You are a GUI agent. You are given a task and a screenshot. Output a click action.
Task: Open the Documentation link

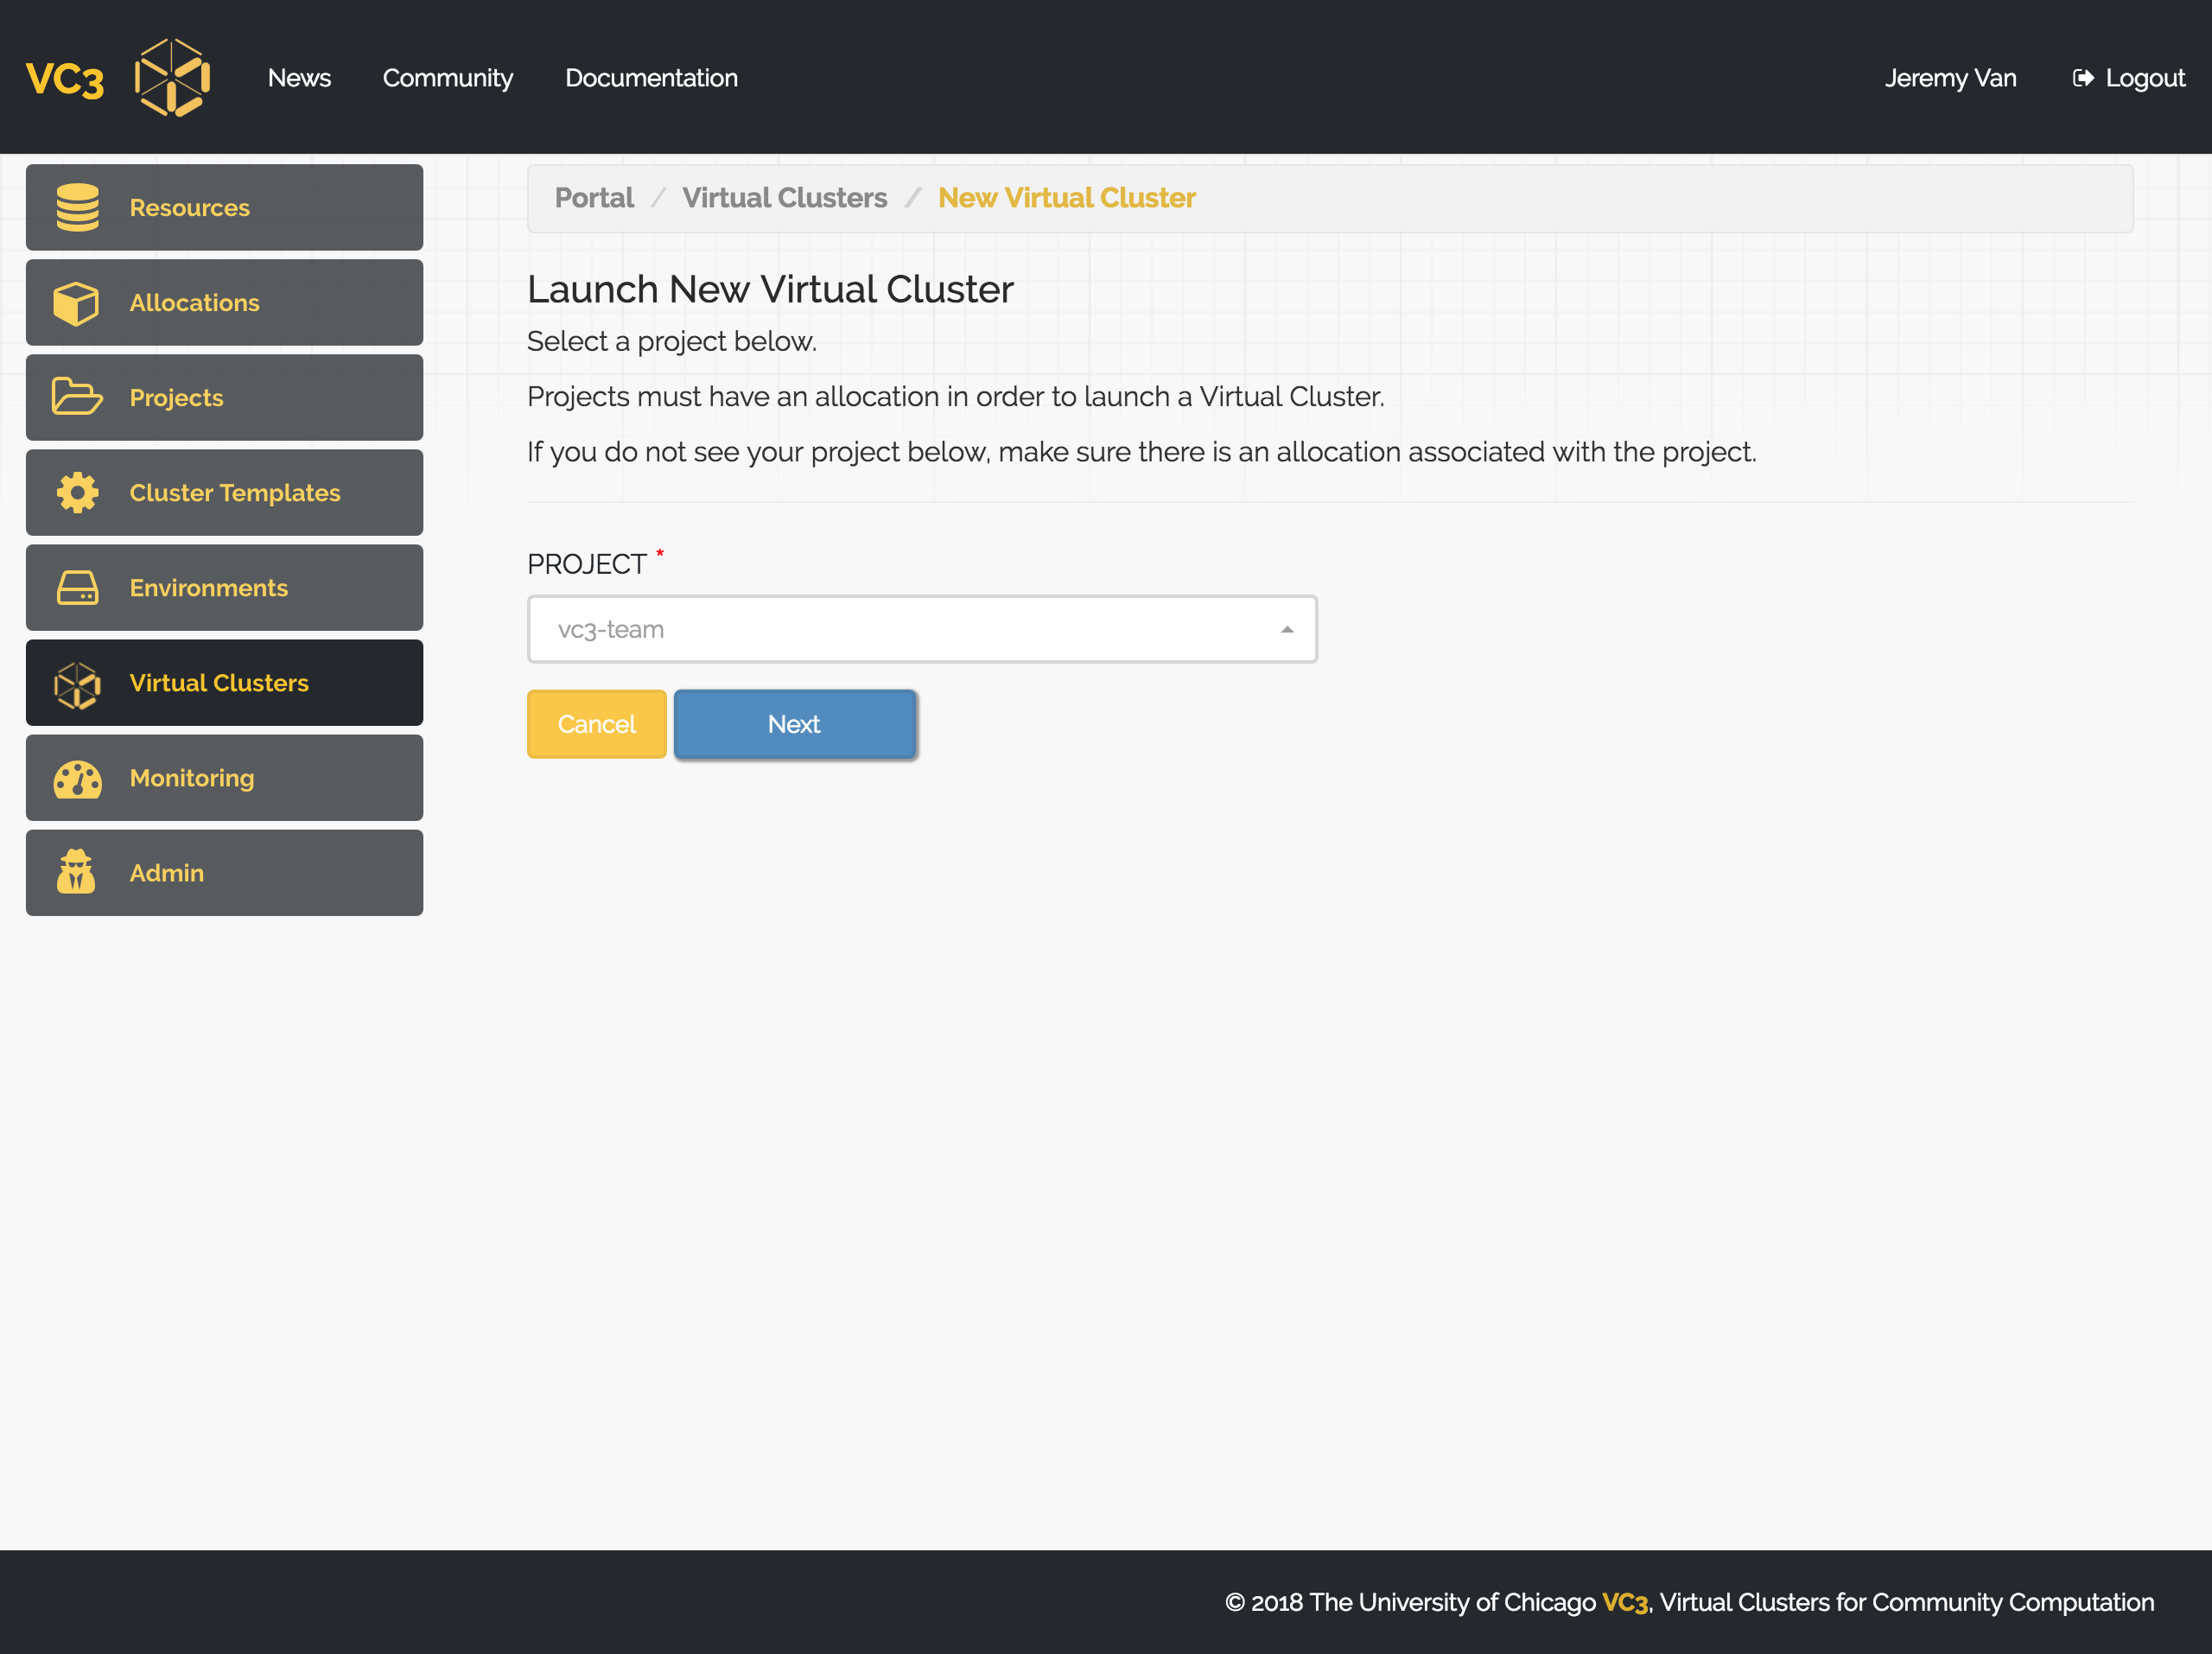pyautogui.click(x=651, y=78)
